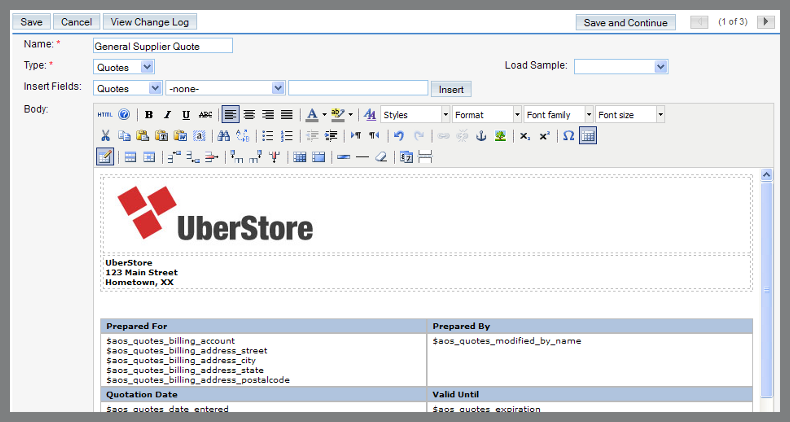Apply underline formatting
The image size is (790, 422).
click(x=186, y=115)
